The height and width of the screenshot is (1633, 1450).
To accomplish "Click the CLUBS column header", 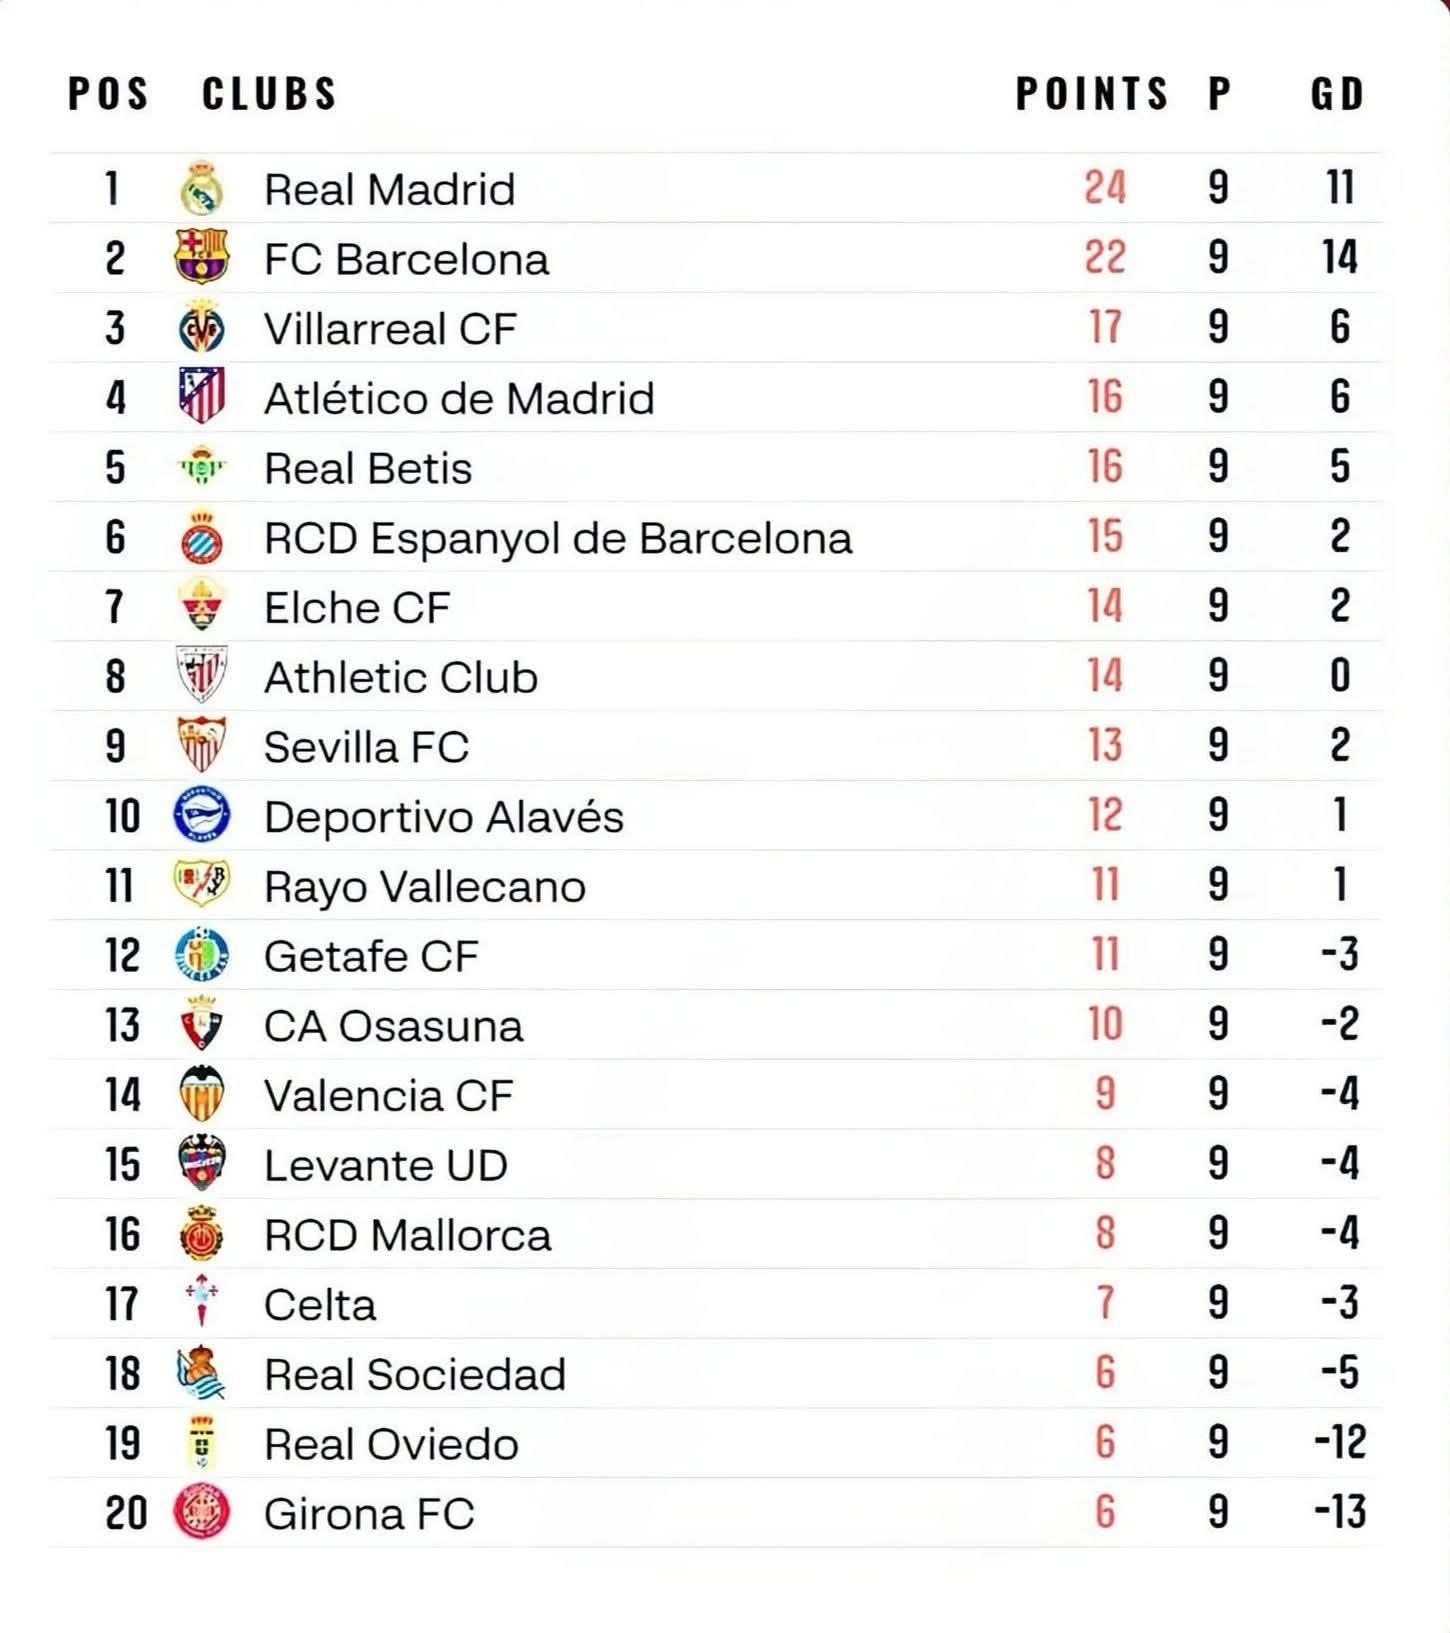I will pyautogui.click(x=269, y=94).
